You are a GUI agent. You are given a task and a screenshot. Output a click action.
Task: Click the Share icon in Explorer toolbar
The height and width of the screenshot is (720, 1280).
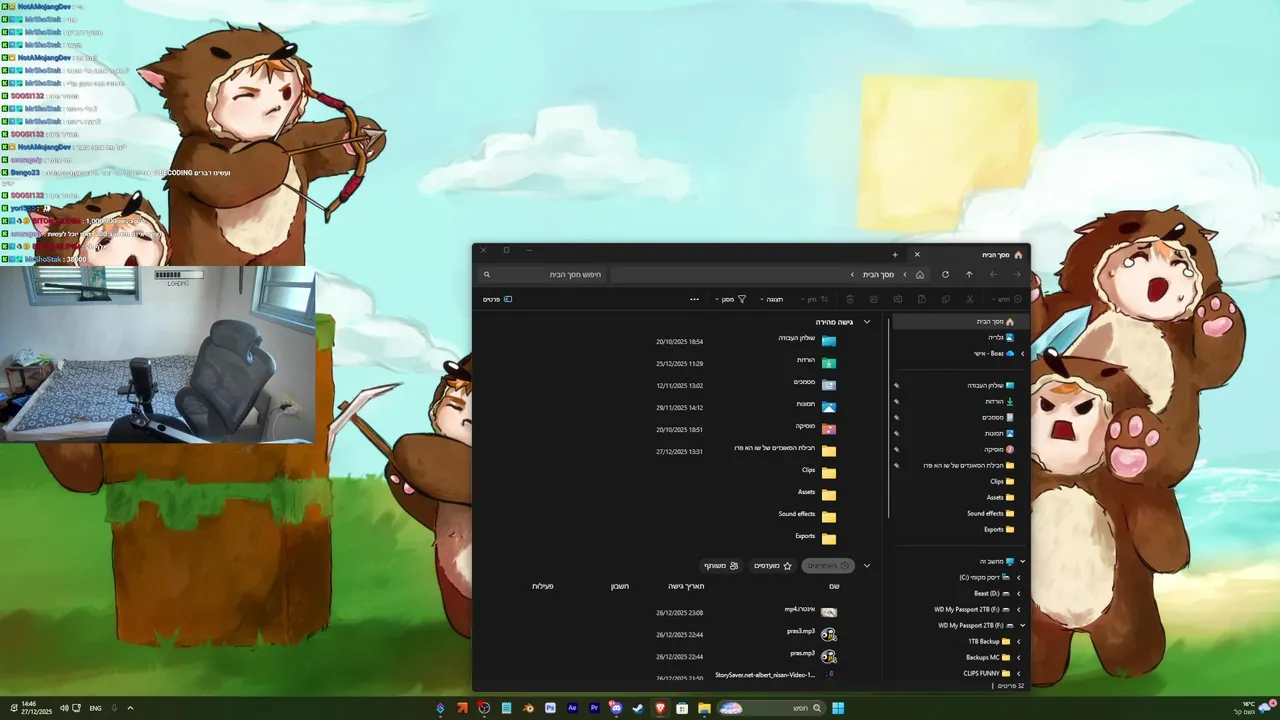[874, 299]
